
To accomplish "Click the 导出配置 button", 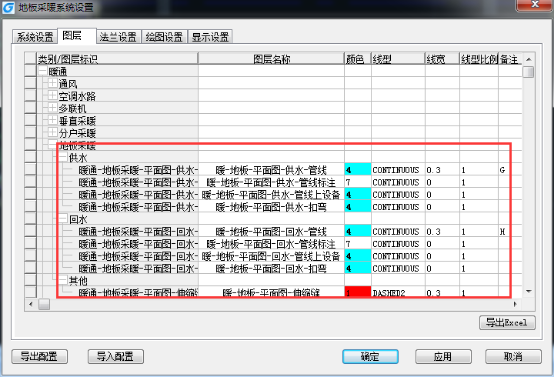I will pos(40,356).
